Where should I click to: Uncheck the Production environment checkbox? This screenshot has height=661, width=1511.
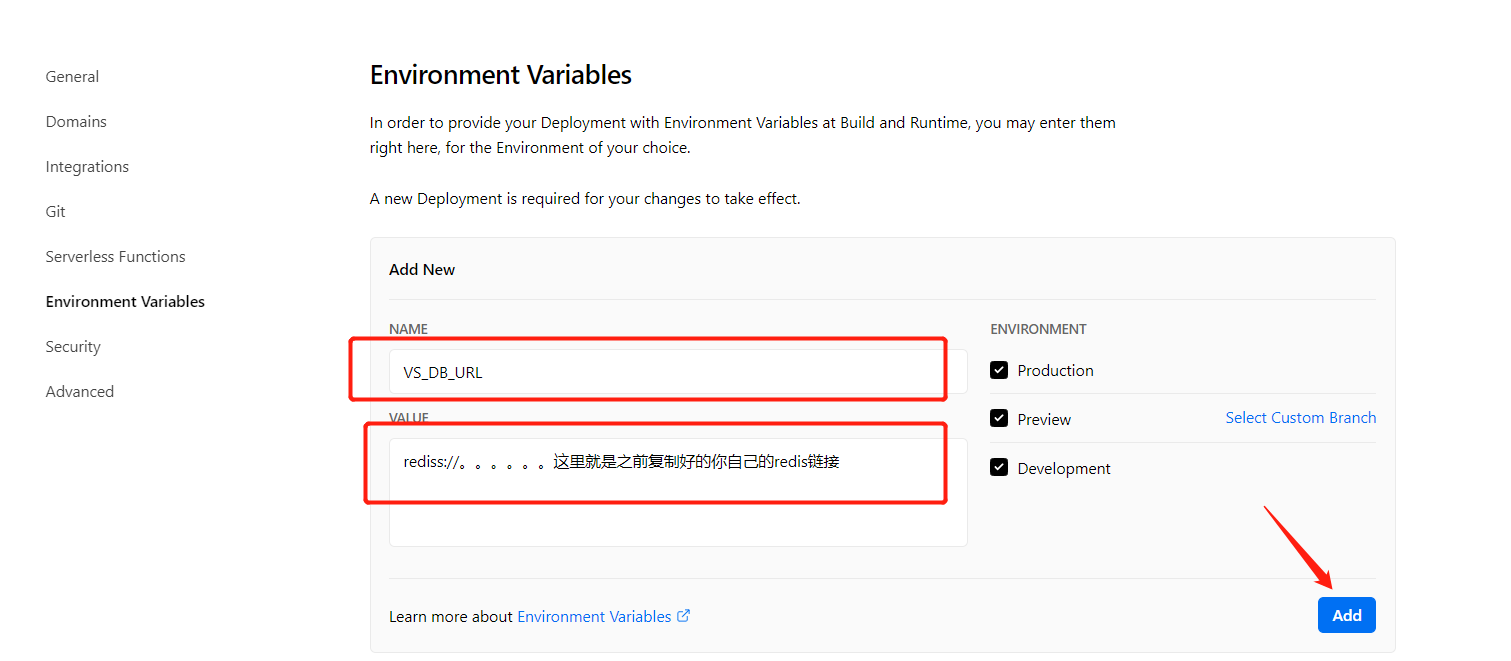999,370
